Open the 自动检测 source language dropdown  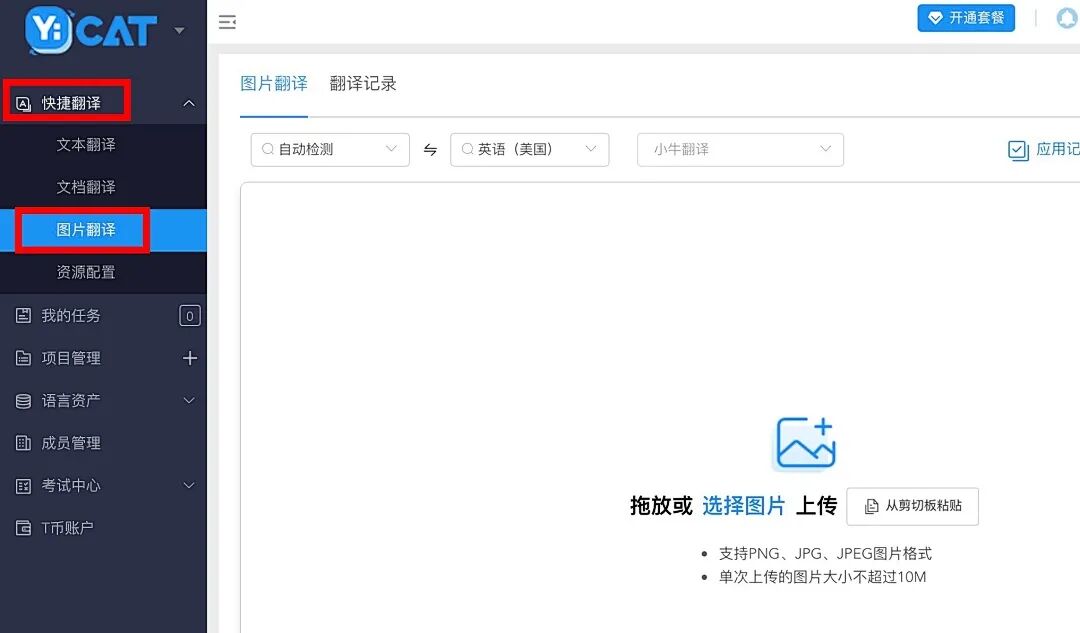click(x=329, y=149)
